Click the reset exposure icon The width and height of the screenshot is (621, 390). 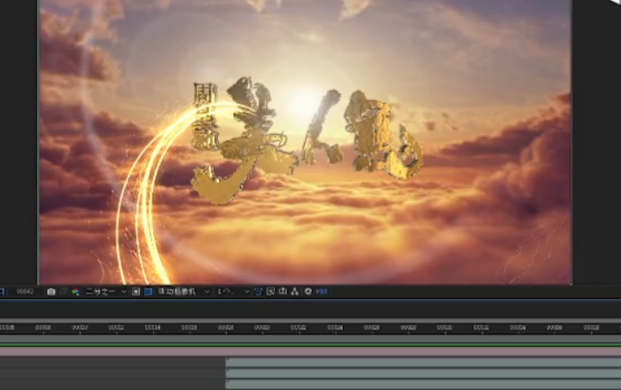(x=308, y=292)
